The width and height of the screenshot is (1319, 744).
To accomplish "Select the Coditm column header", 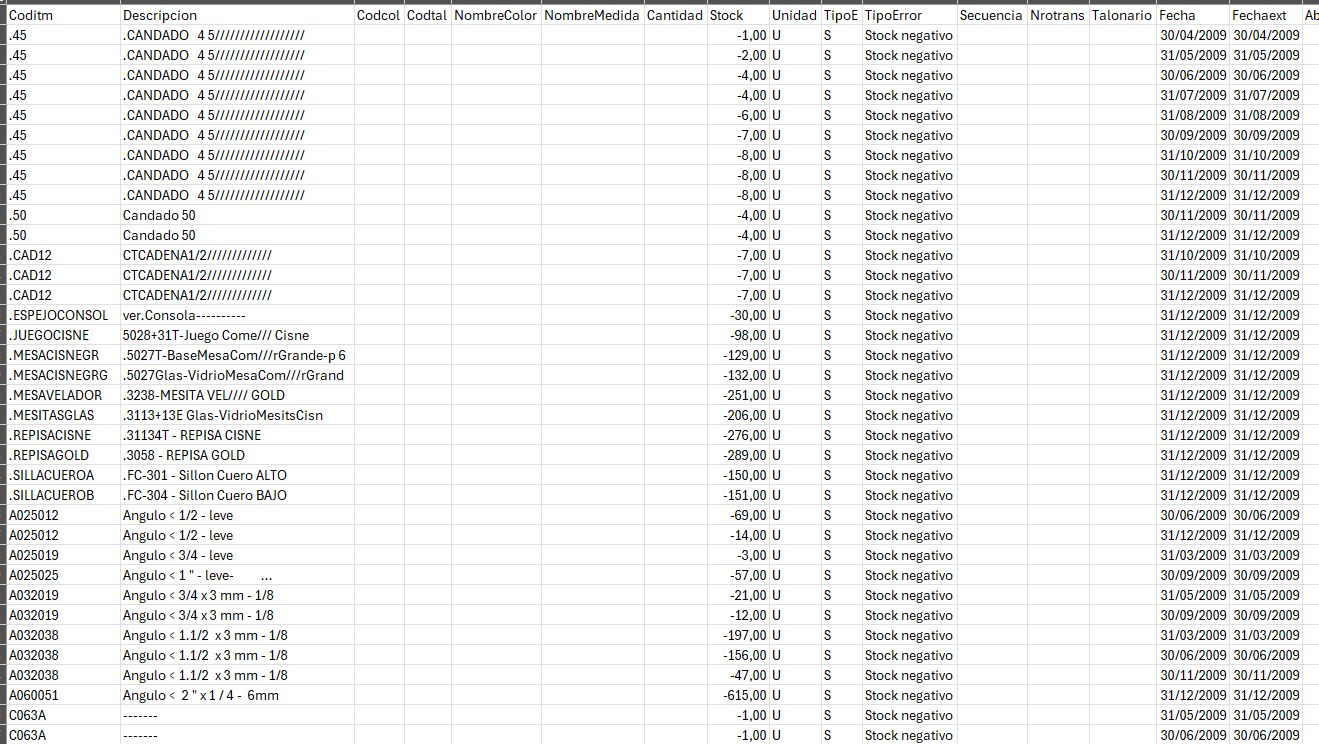I will click(63, 15).
